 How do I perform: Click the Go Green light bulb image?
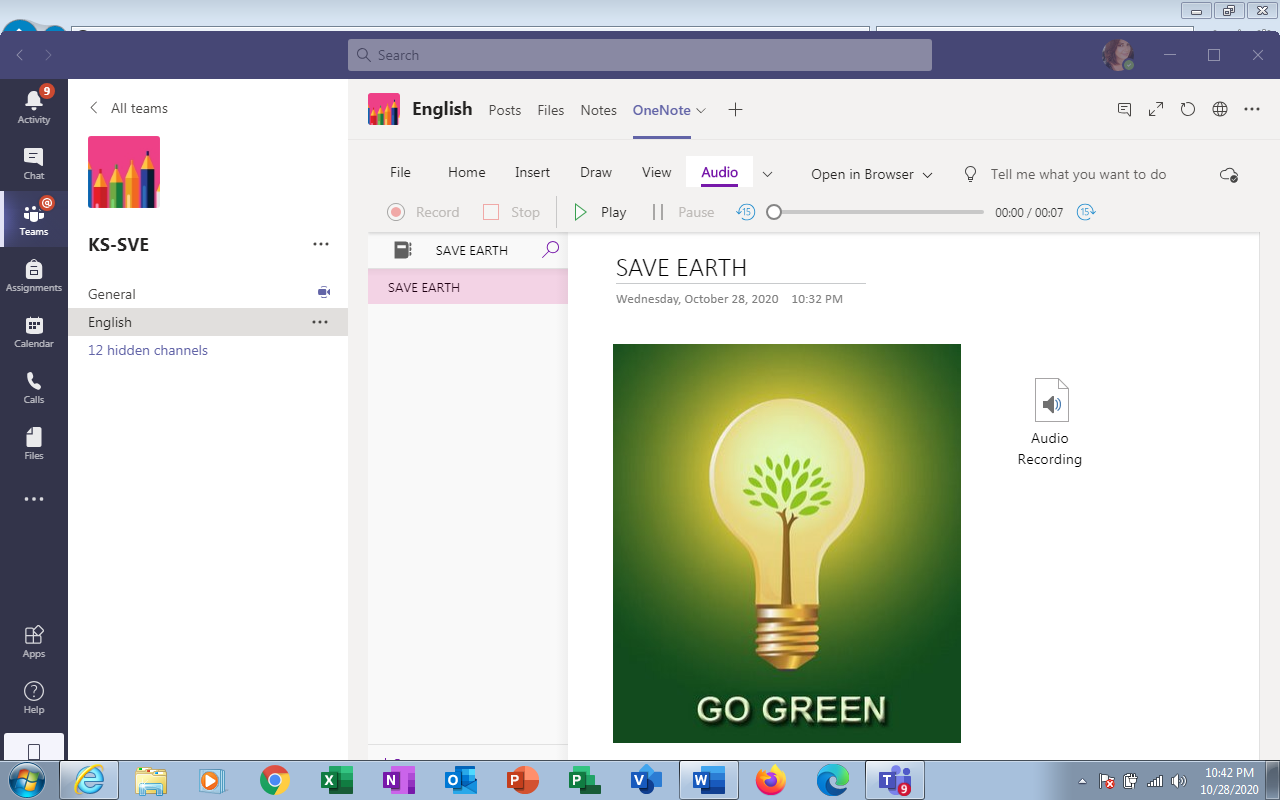(787, 543)
